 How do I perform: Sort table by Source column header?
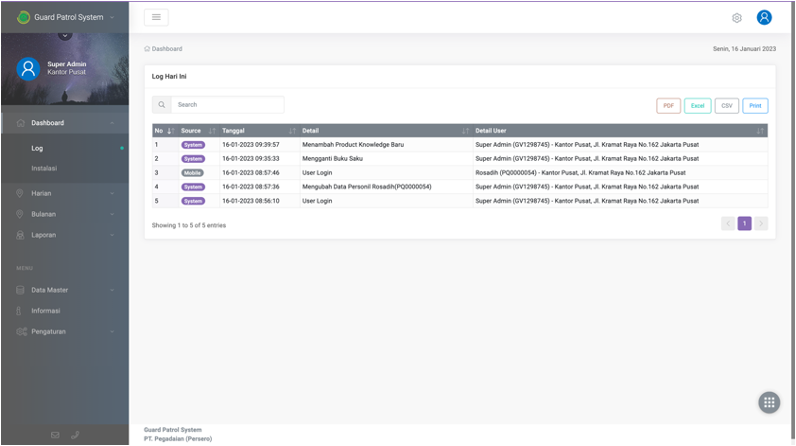[197, 131]
